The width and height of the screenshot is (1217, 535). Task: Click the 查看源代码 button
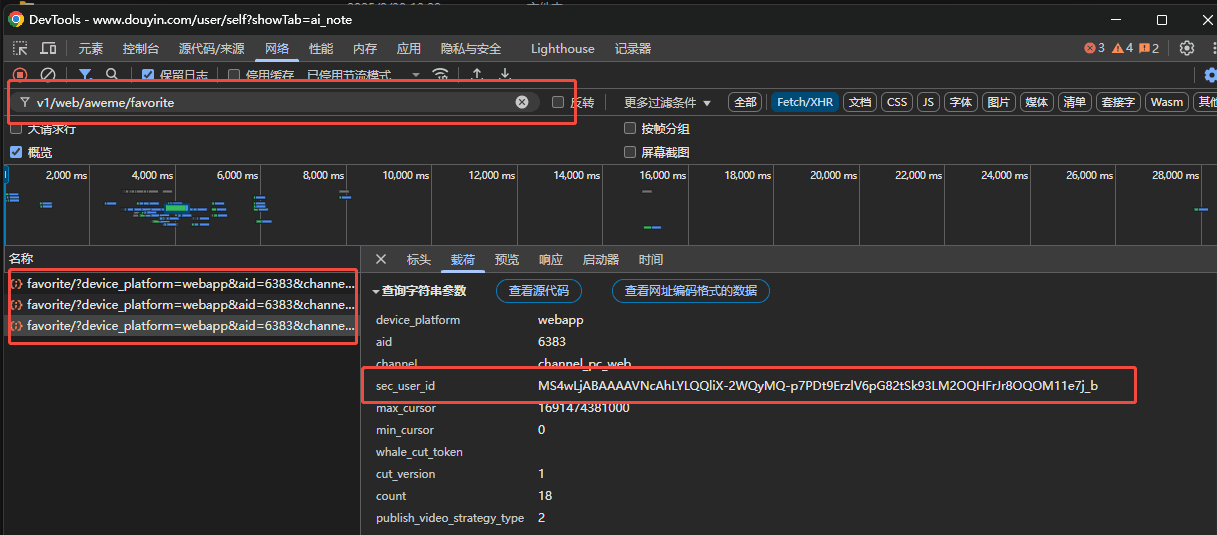point(538,291)
